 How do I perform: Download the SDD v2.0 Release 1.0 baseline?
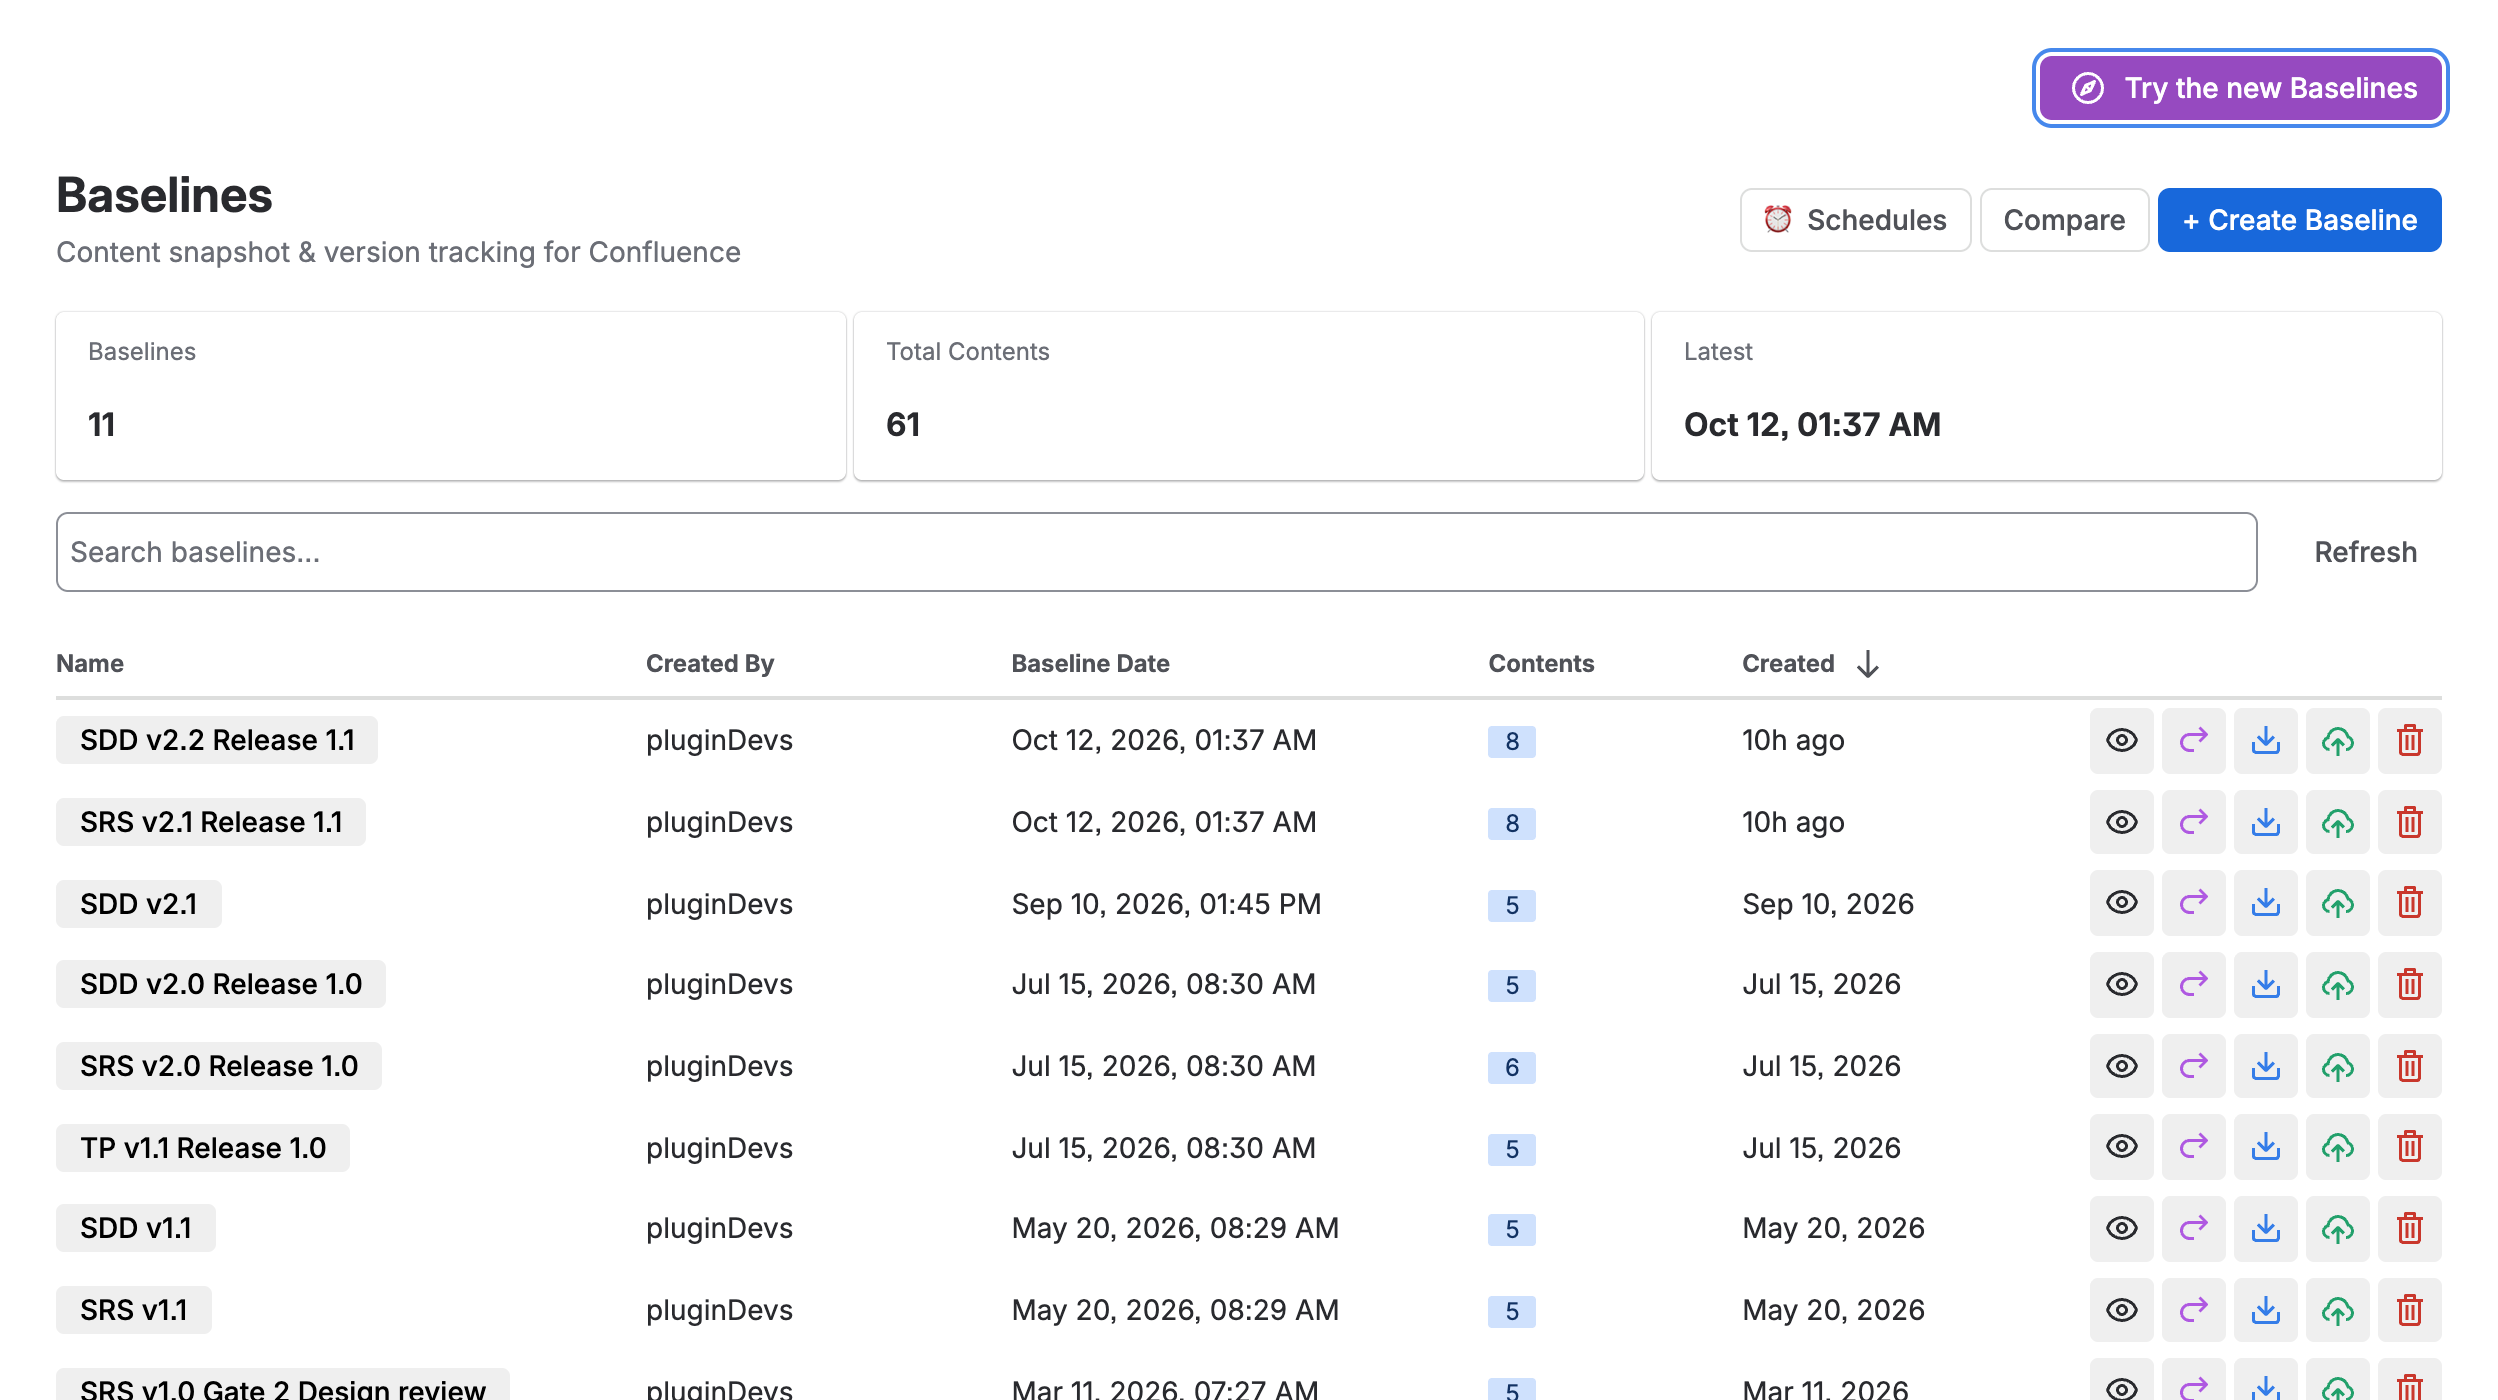click(x=2265, y=984)
